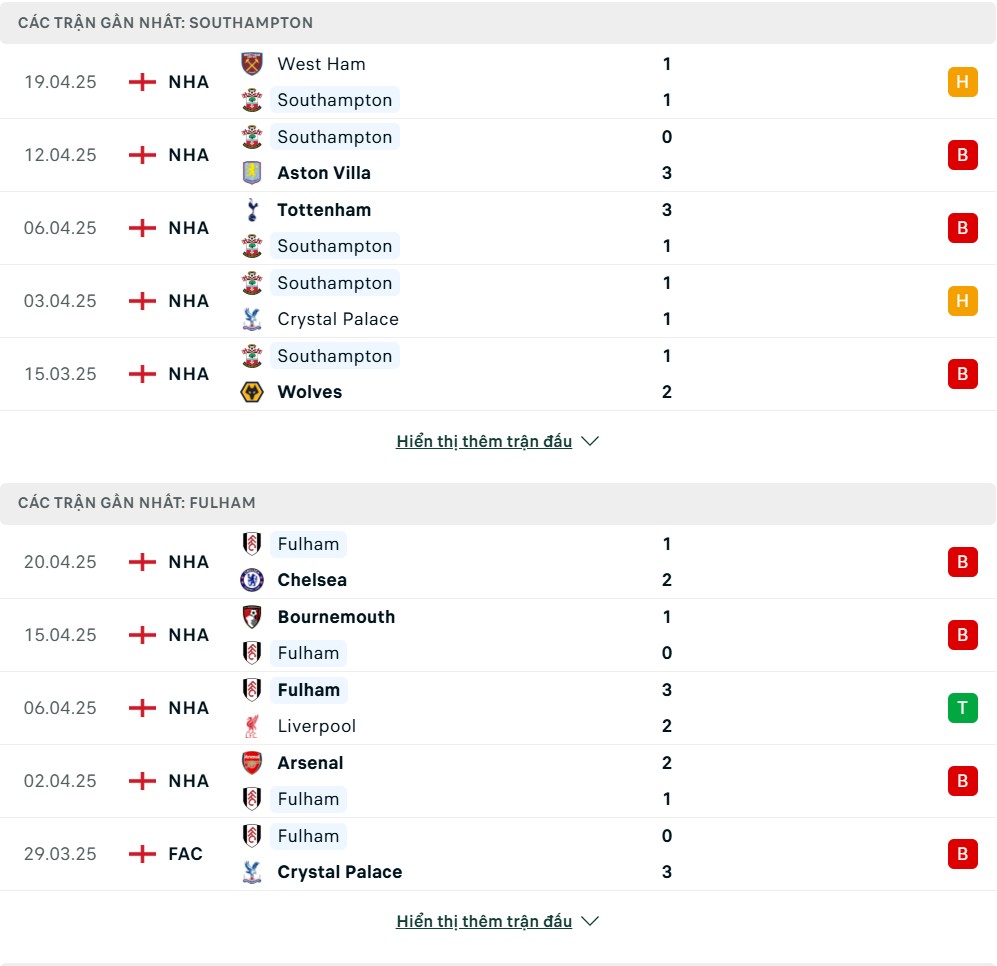
Task: Click the Bournemouth club crest
Action: coord(252,617)
